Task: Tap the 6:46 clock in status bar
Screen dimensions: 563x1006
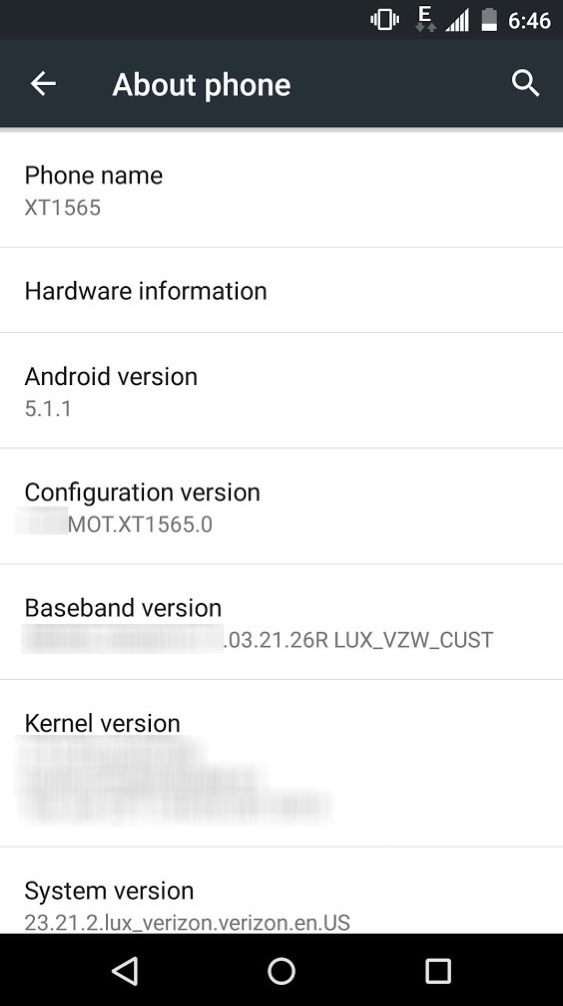Action: click(529, 21)
